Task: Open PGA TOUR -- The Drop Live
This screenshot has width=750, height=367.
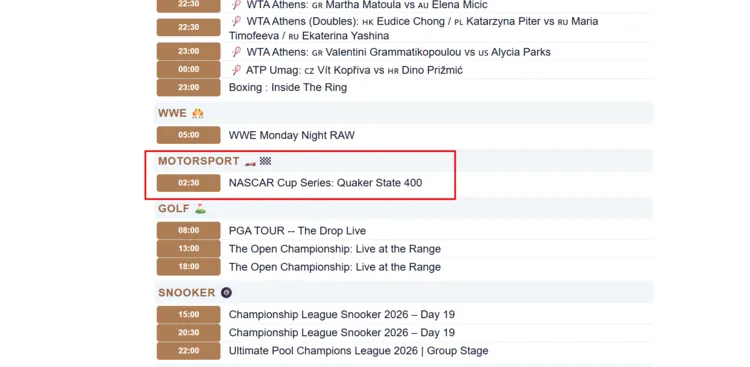Action: (x=297, y=231)
